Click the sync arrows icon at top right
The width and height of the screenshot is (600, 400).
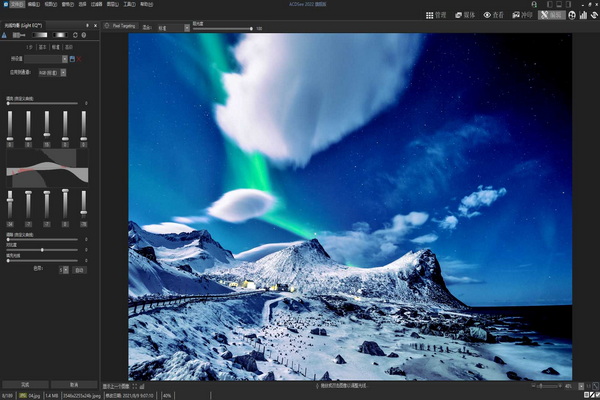click(x=595, y=15)
